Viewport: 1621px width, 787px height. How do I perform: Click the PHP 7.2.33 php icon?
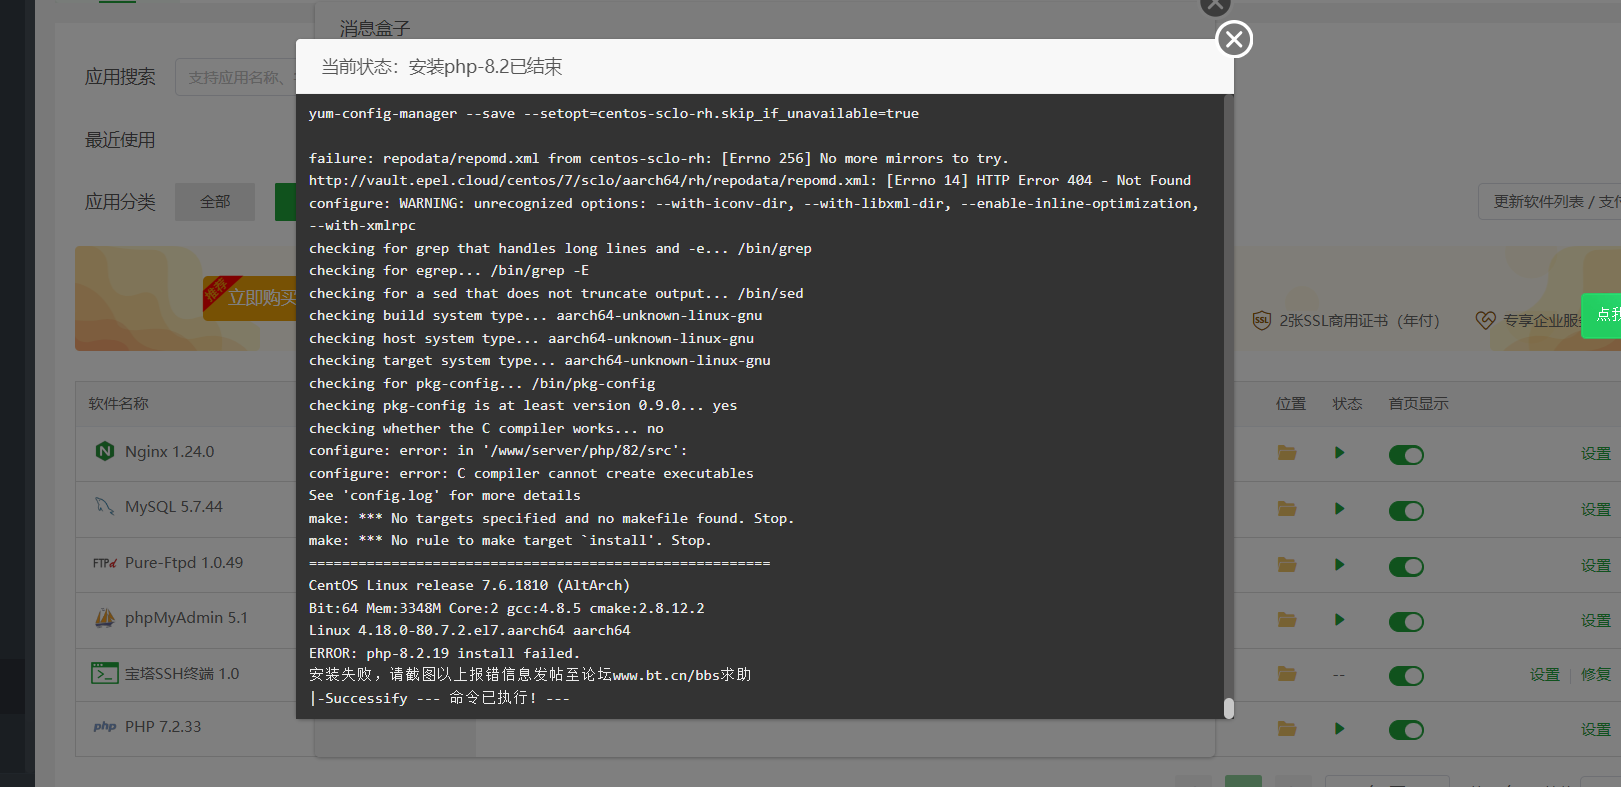(105, 727)
